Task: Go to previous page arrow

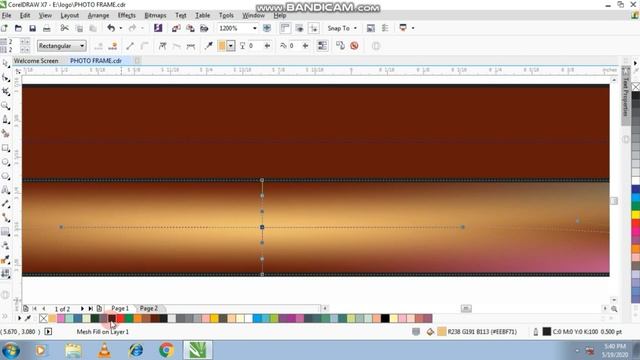Action: pyautogui.click(x=44, y=309)
